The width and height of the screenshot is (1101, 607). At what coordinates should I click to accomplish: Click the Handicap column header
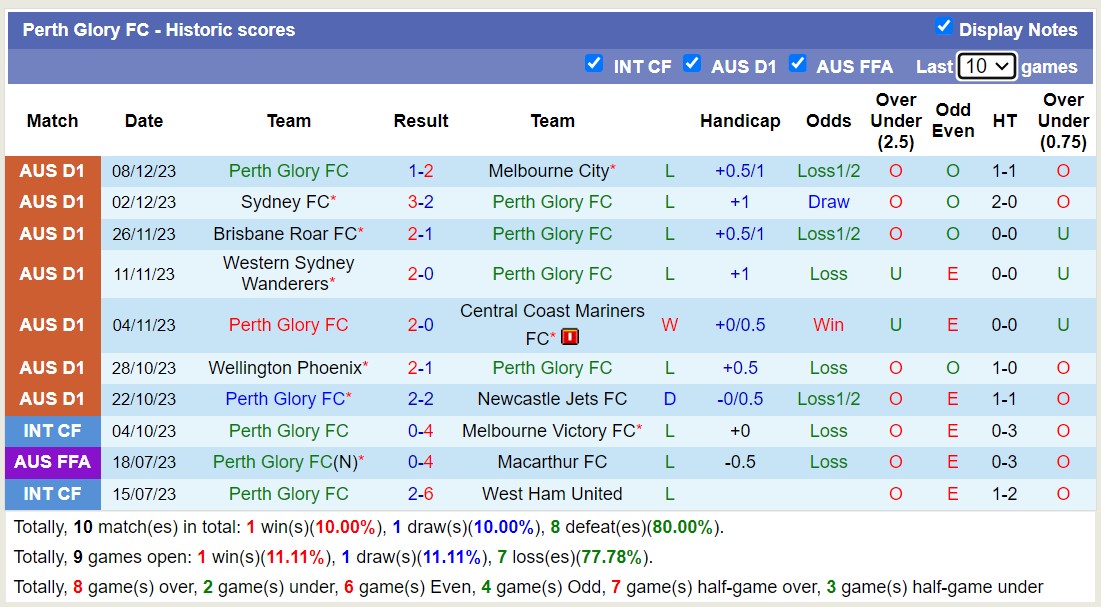740,121
